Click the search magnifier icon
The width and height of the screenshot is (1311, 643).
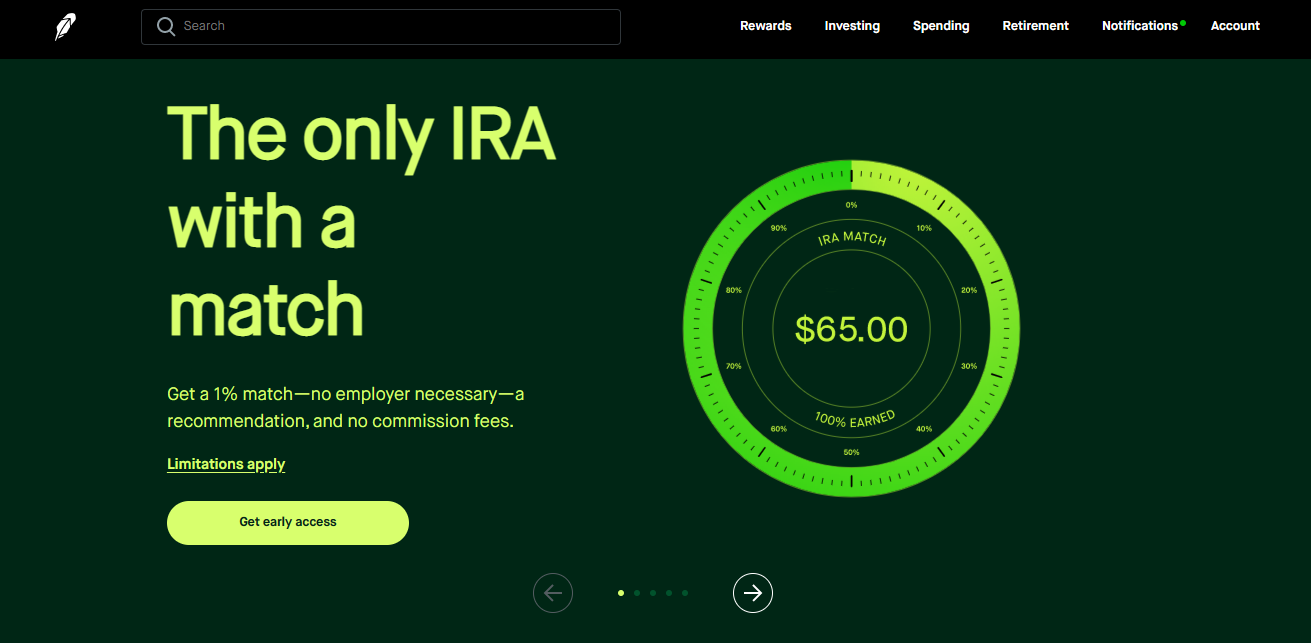(x=166, y=26)
